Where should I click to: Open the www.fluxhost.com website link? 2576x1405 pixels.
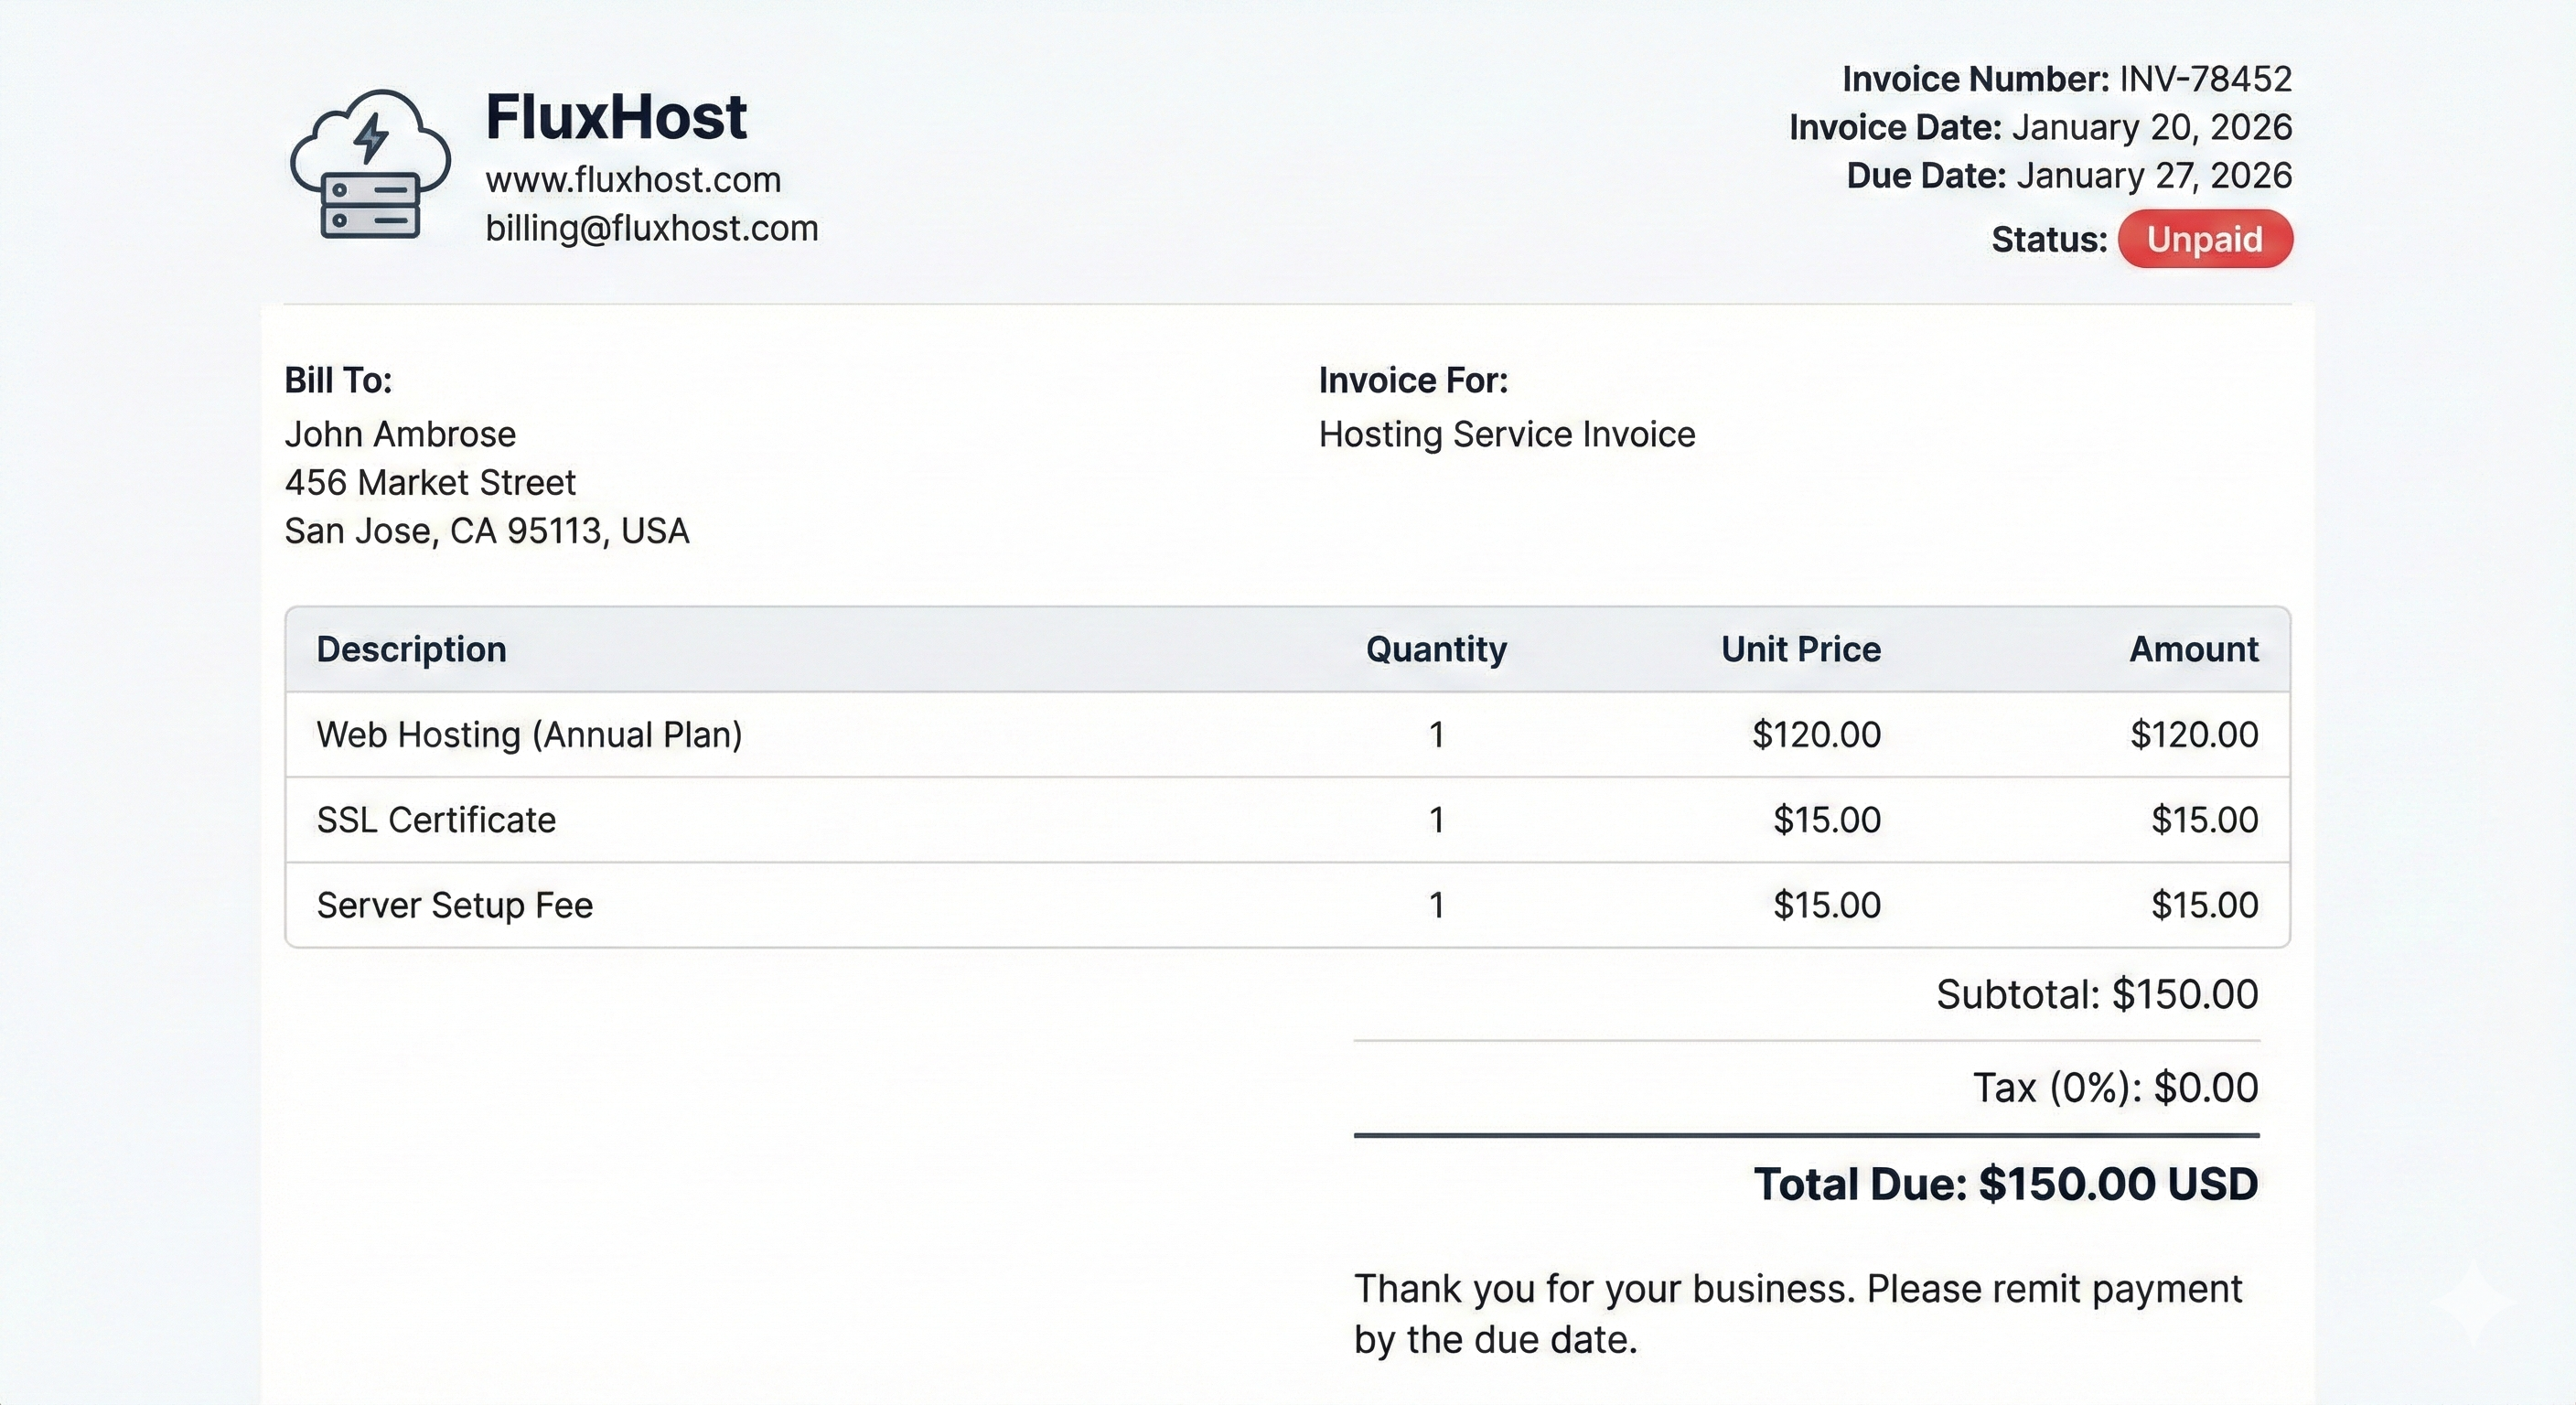pyautogui.click(x=633, y=180)
